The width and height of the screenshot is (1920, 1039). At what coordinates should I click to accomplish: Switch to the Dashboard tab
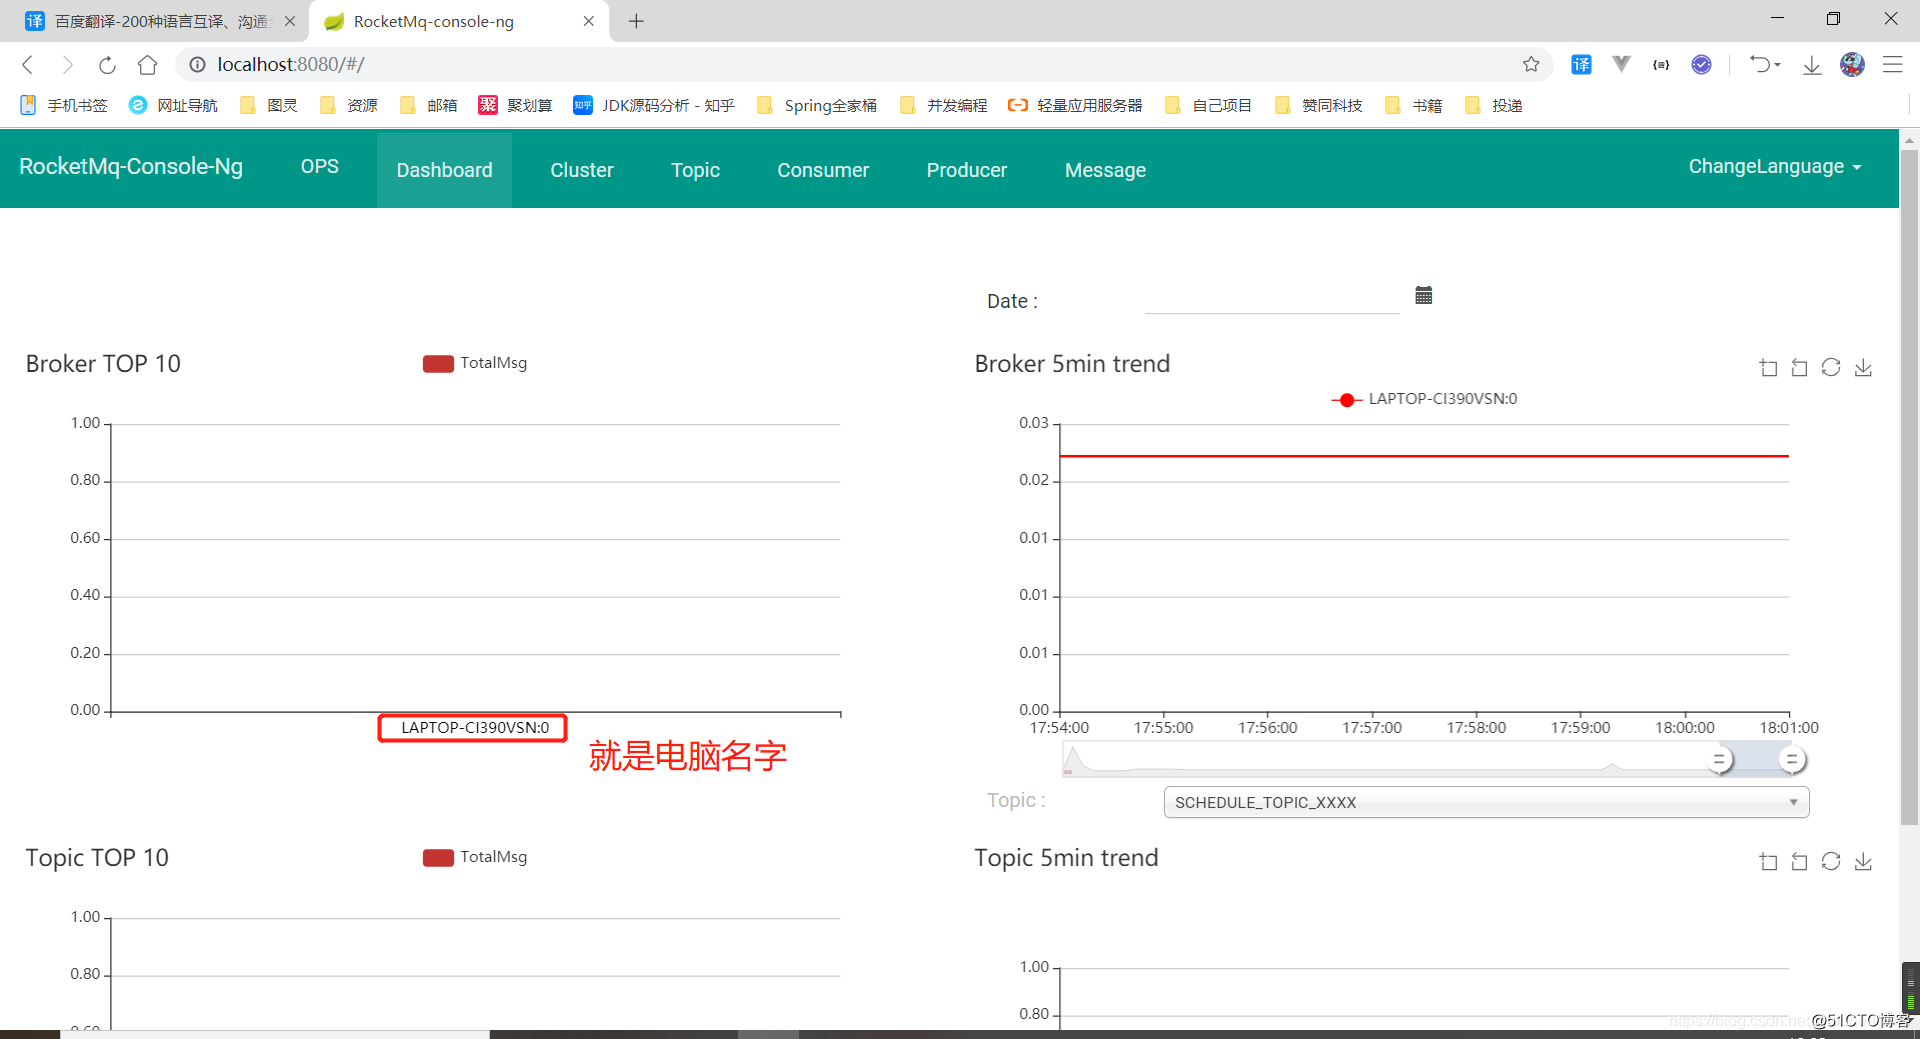tap(444, 170)
